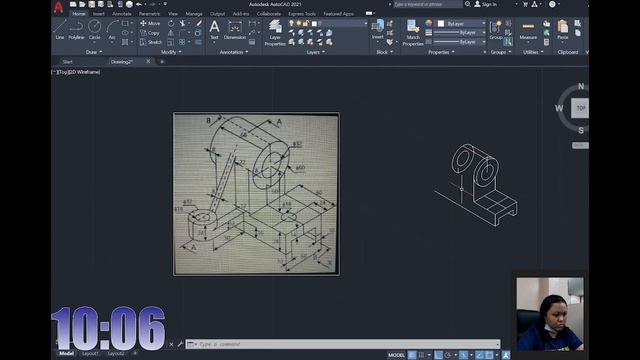Expand the Properties panel
Image resolution: width=640 pixels, height=360 pixels.
[x=441, y=52]
